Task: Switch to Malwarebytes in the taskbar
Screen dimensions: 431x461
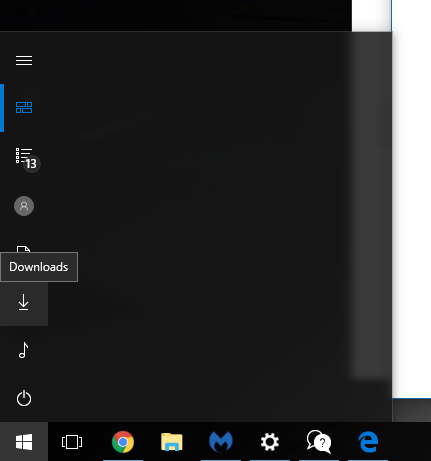Action: (x=221, y=442)
